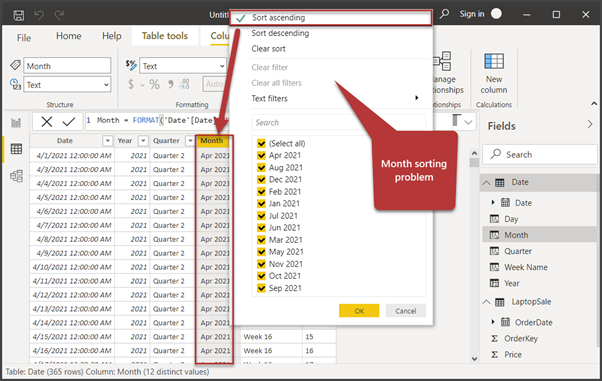The height and width of the screenshot is (381, 602).
Task: Collapse the Date table in Fields
Action: click(486, 183)
